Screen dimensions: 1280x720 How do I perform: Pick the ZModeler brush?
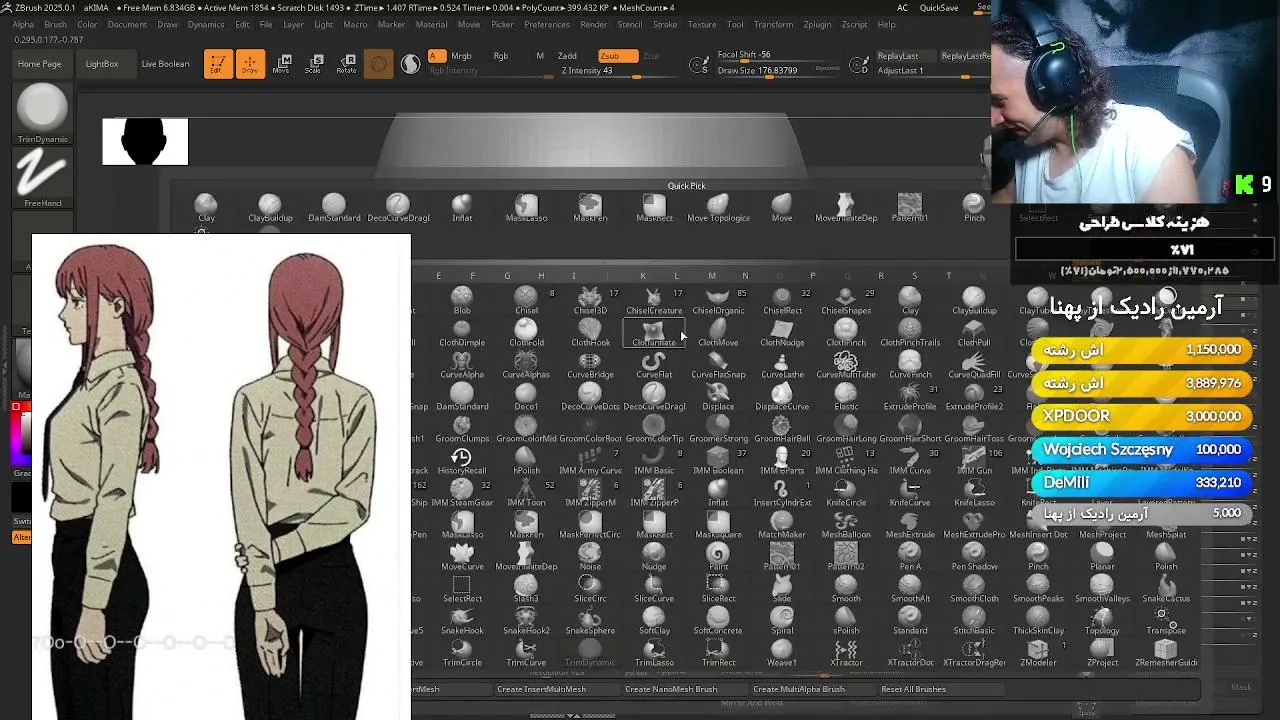[x=1038, y=653]
